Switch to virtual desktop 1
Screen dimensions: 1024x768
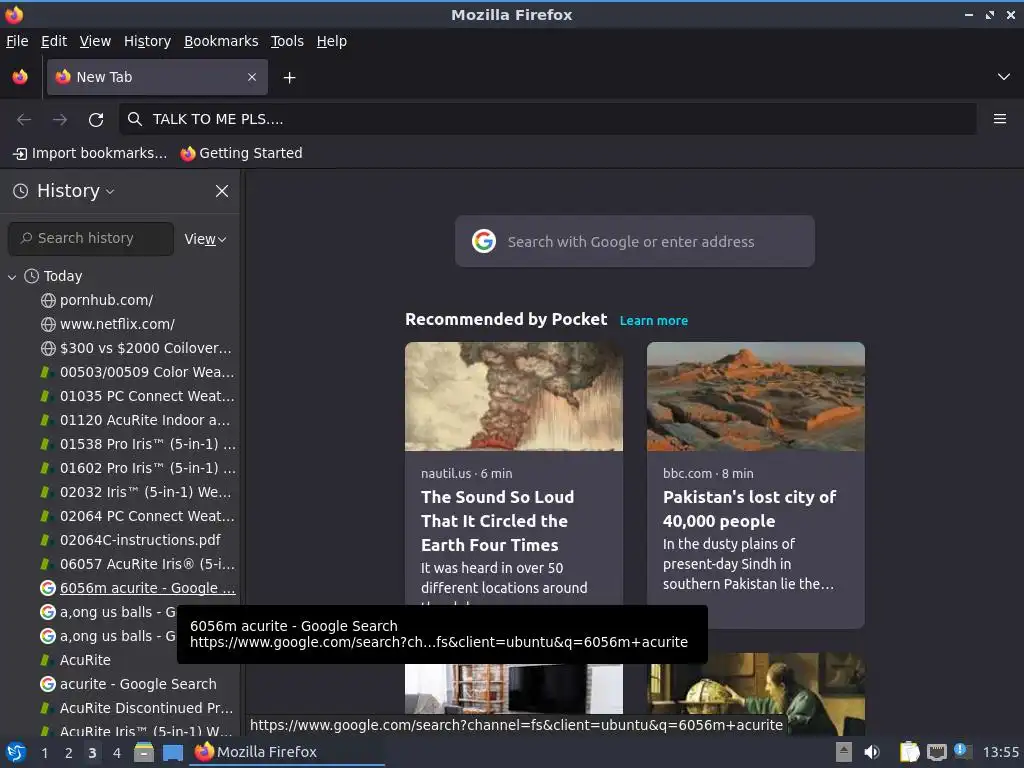pyautogui.click(x=44, y=753)
